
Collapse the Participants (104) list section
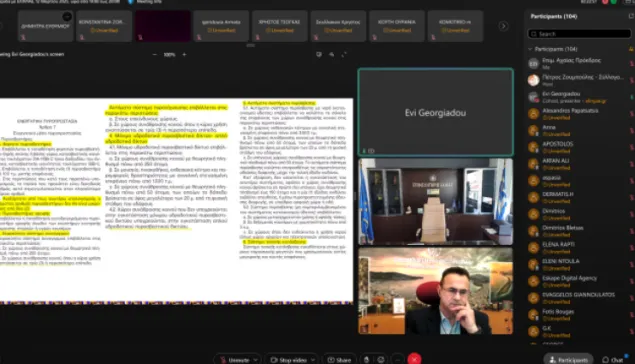tap(530, 49)
